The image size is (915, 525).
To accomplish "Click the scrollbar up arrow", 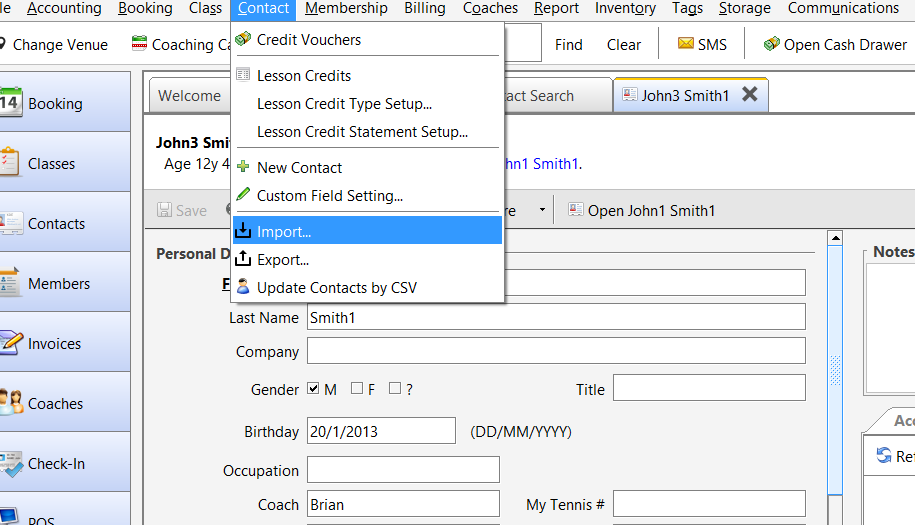I will [x=836, y=238].
